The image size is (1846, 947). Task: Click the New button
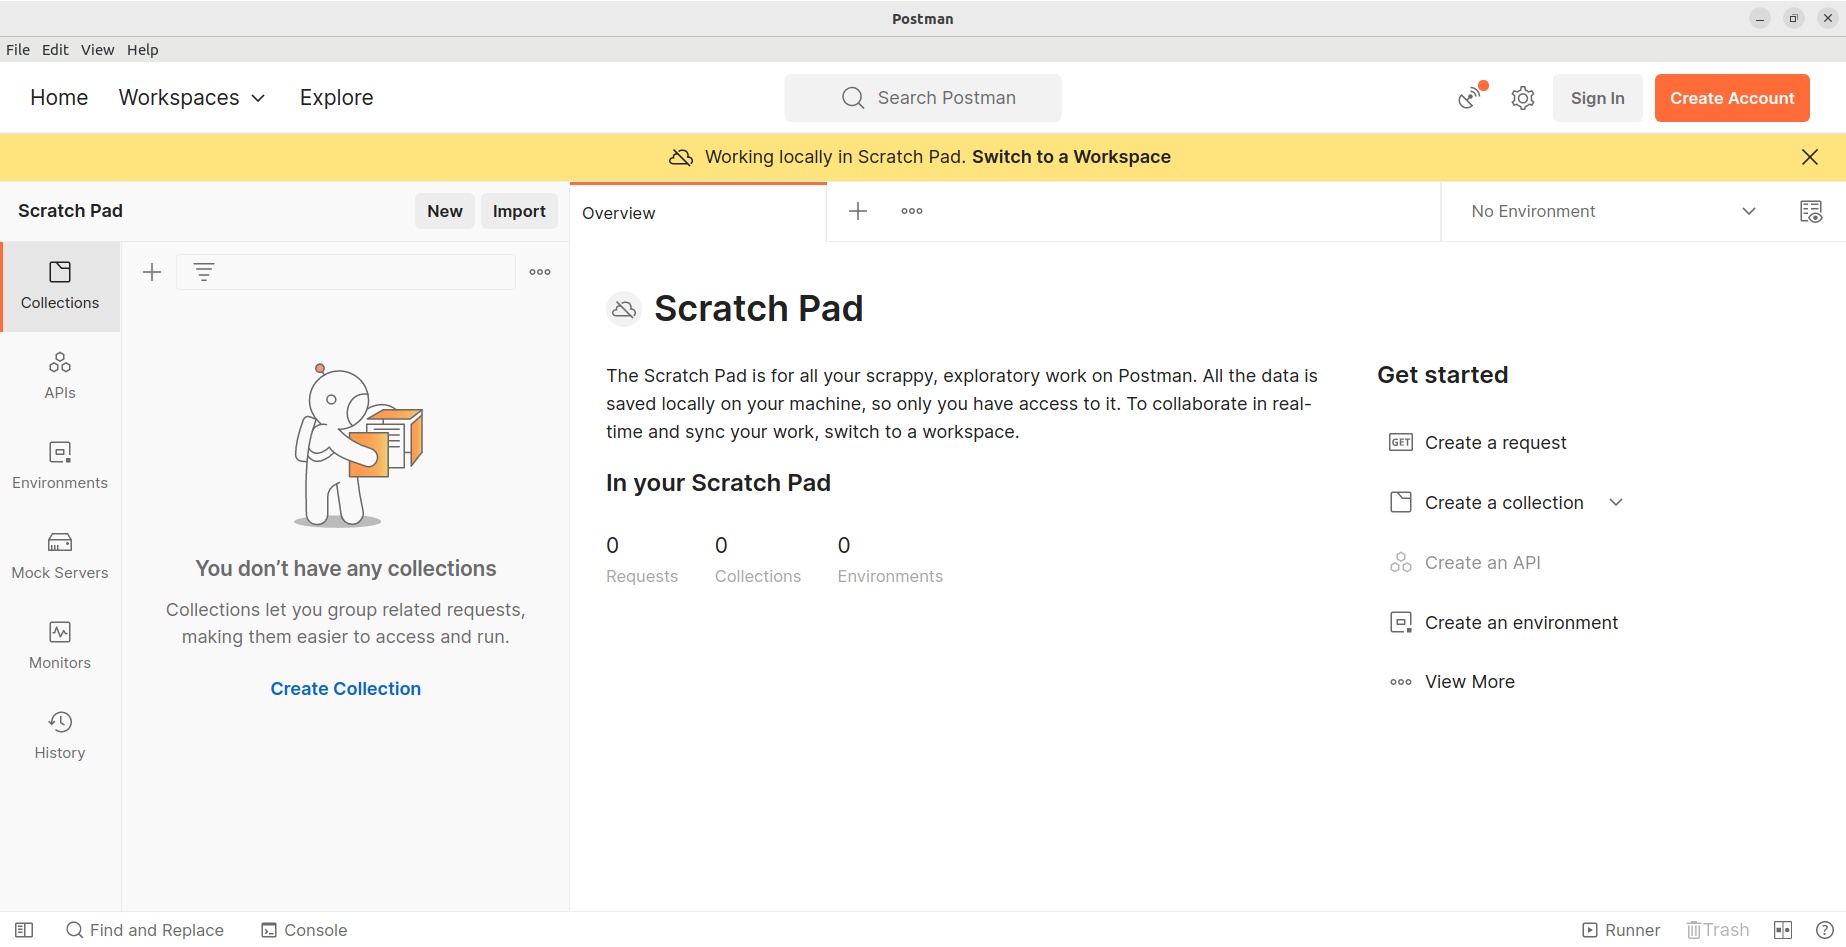click(x=445, y=211)
